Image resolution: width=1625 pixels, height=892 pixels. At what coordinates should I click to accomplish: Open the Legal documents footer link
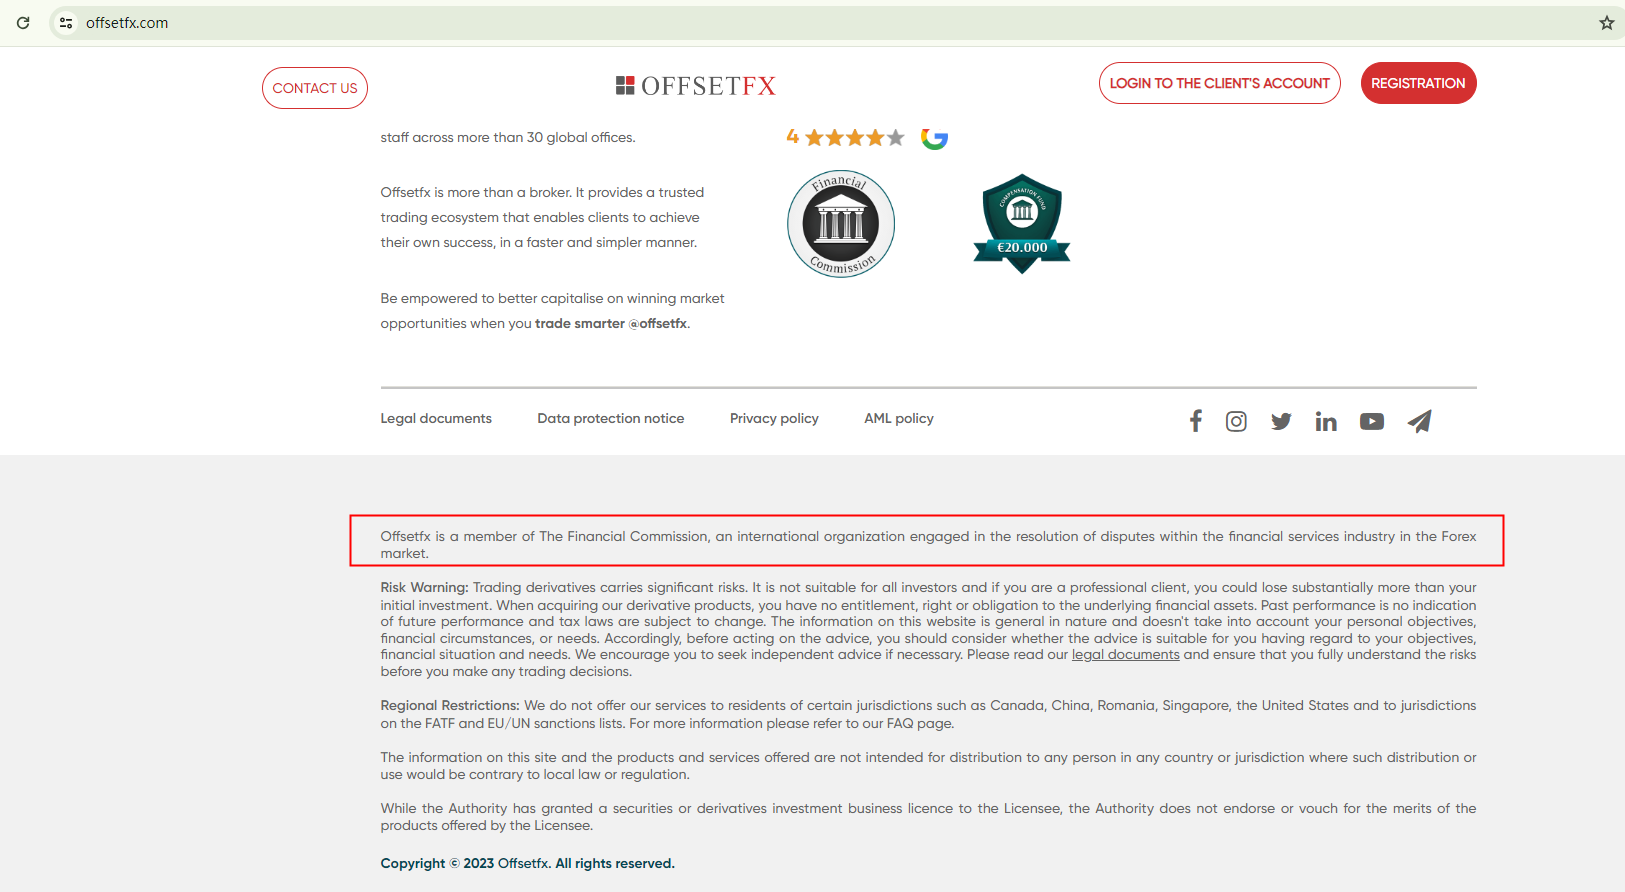(x=436, y=419)
